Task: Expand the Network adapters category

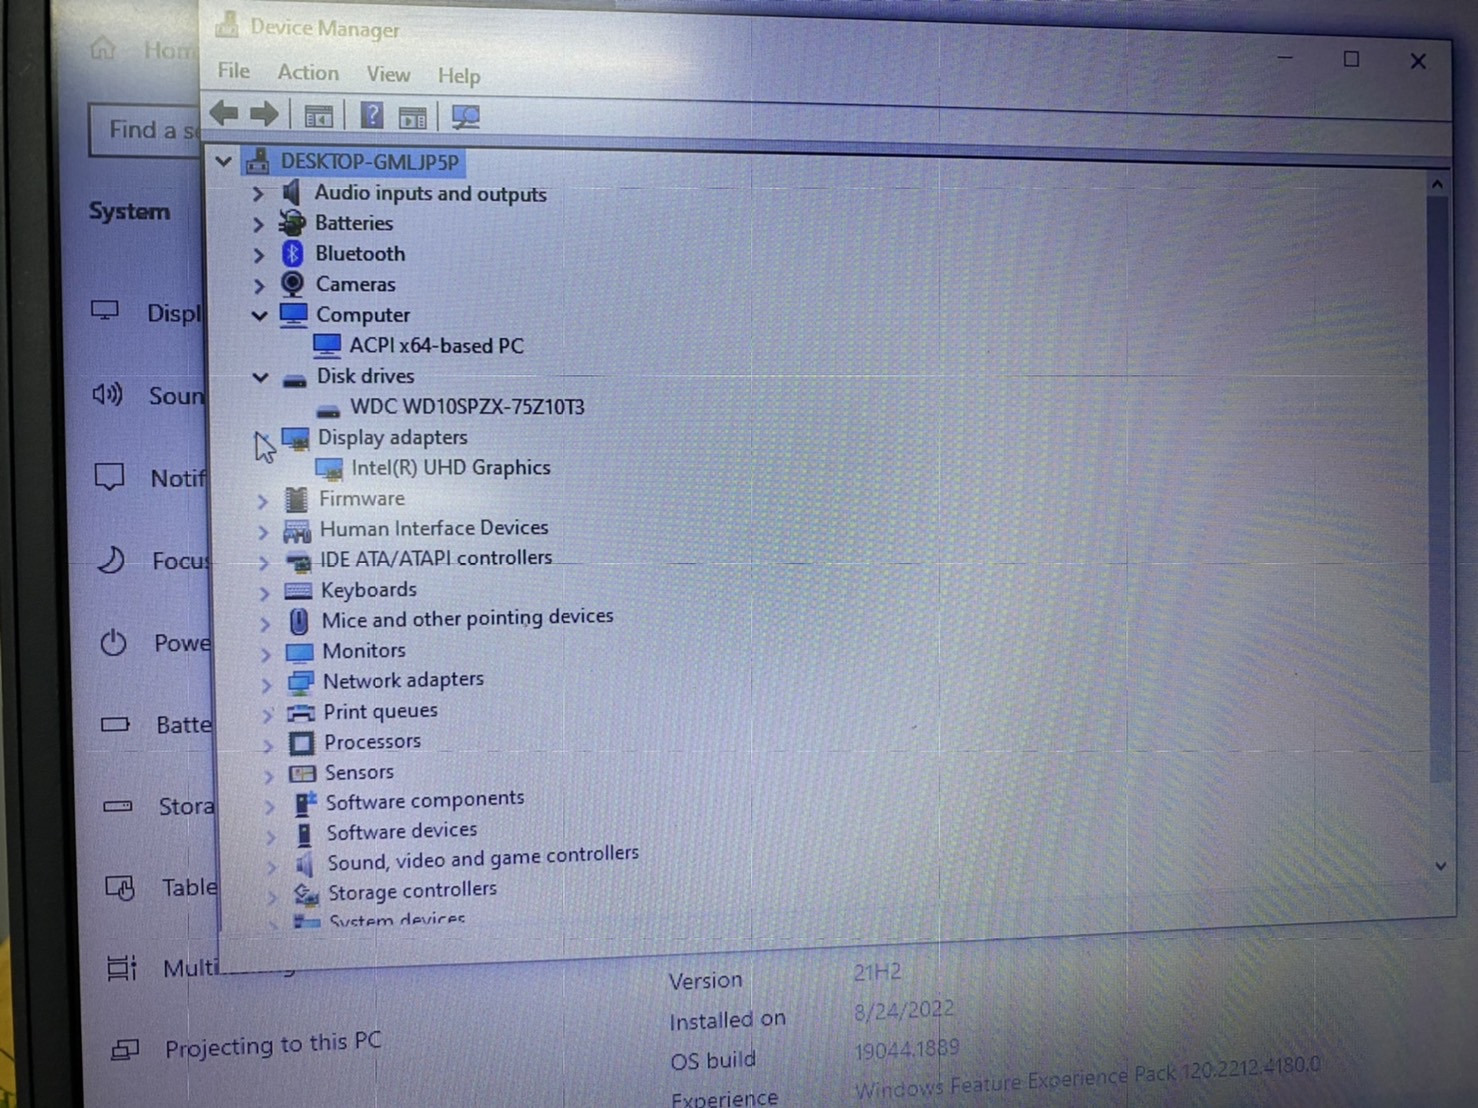Action: [x=266, y=684]
